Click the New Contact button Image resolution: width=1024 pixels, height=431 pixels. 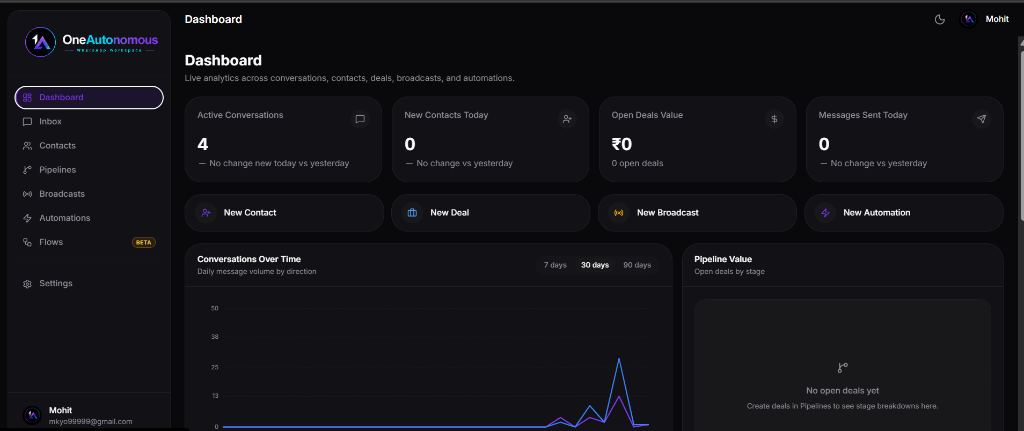click(284, 213)
